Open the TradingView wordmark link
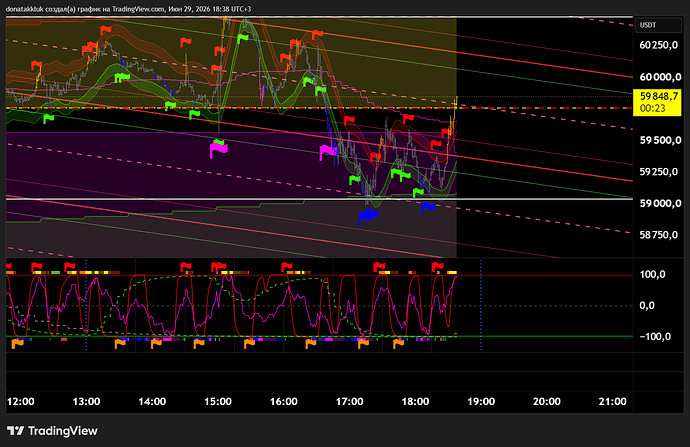The image size is (690, 447). click(62, 431)
